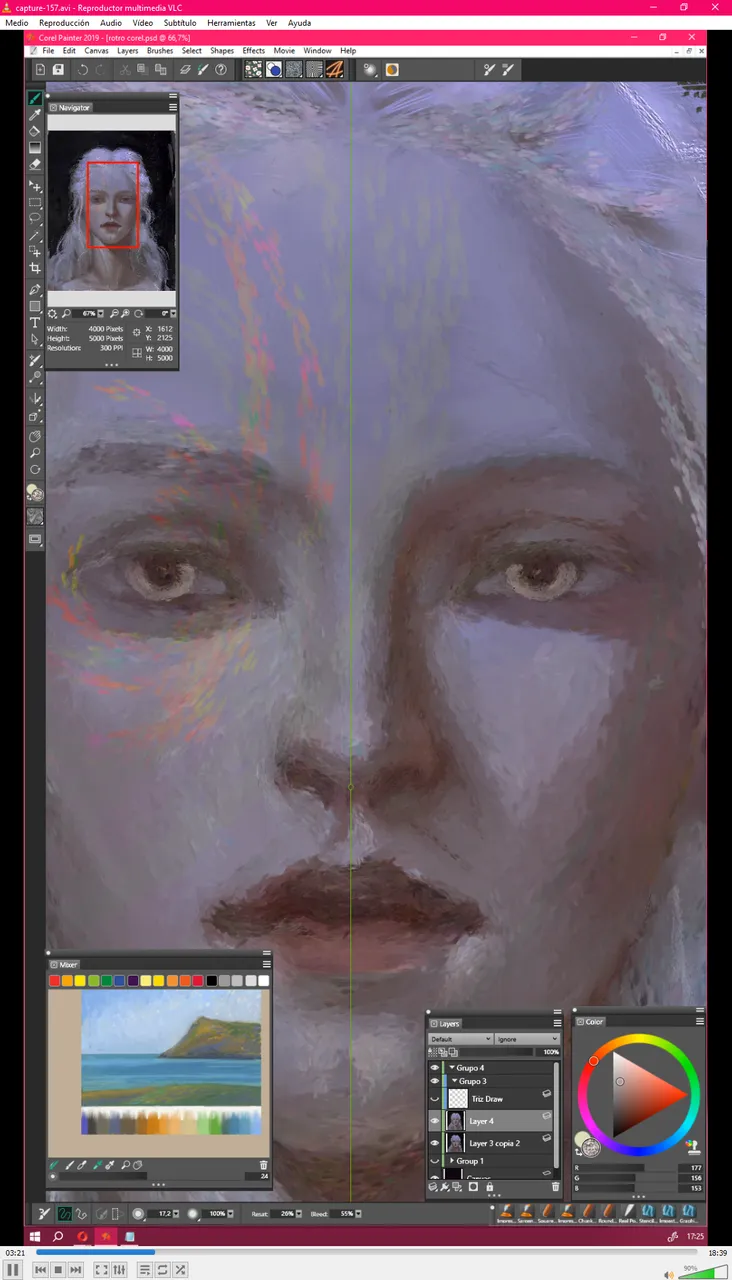This screenshot has width=732, height=1280.
Task: Hide Layer 4 with eye icon
Action: click(x=435, y=1121)
